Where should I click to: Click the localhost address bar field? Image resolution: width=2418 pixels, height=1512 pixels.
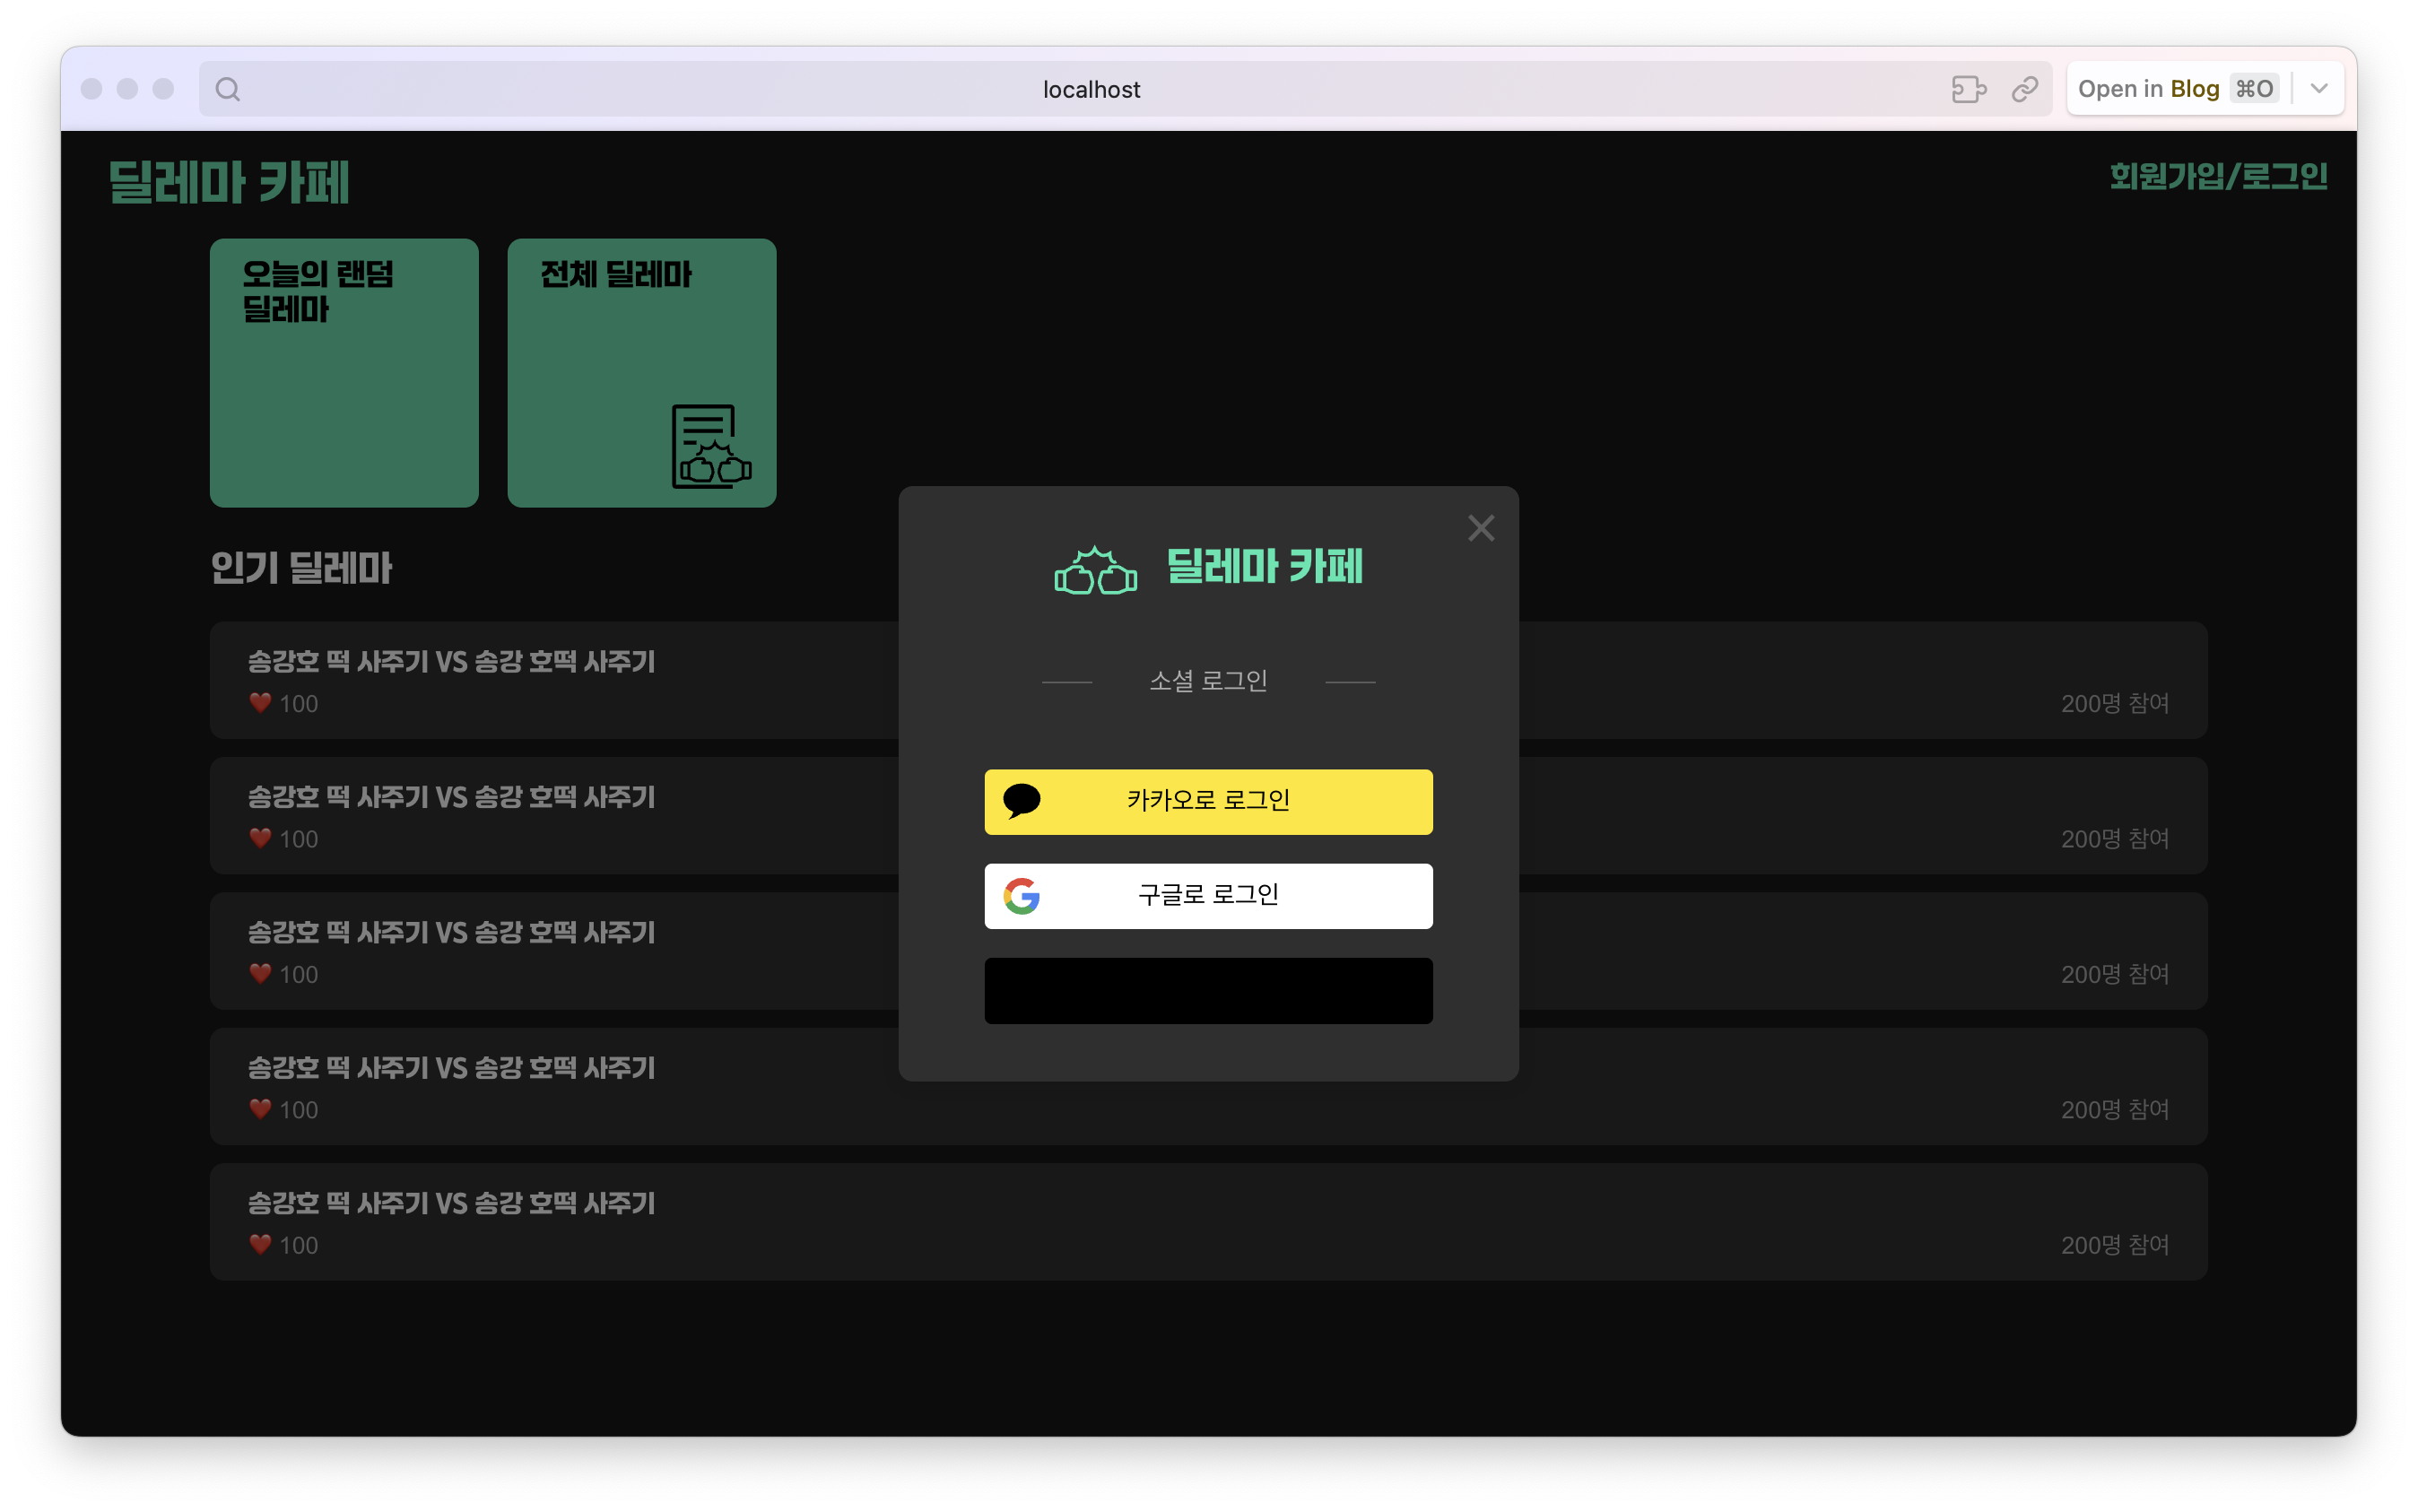[x=1090, y=90]
